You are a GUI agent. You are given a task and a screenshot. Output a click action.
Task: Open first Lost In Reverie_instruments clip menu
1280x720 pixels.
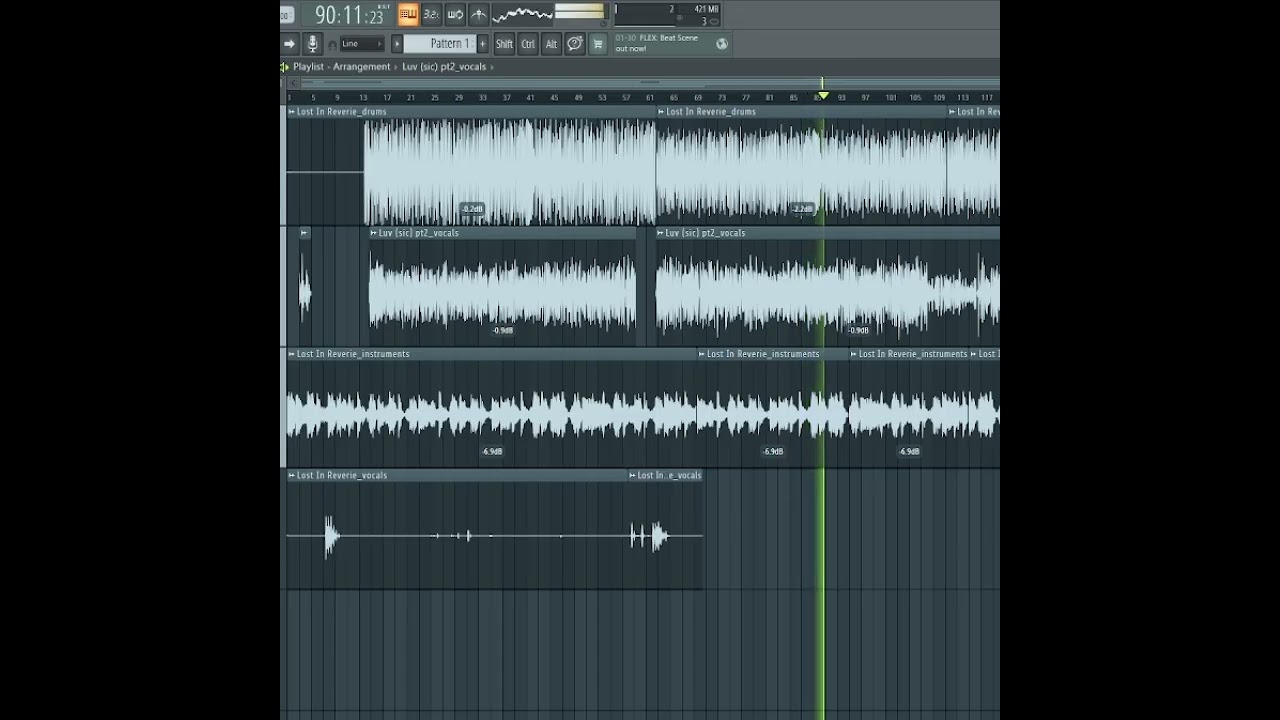[x=292, y=354]
